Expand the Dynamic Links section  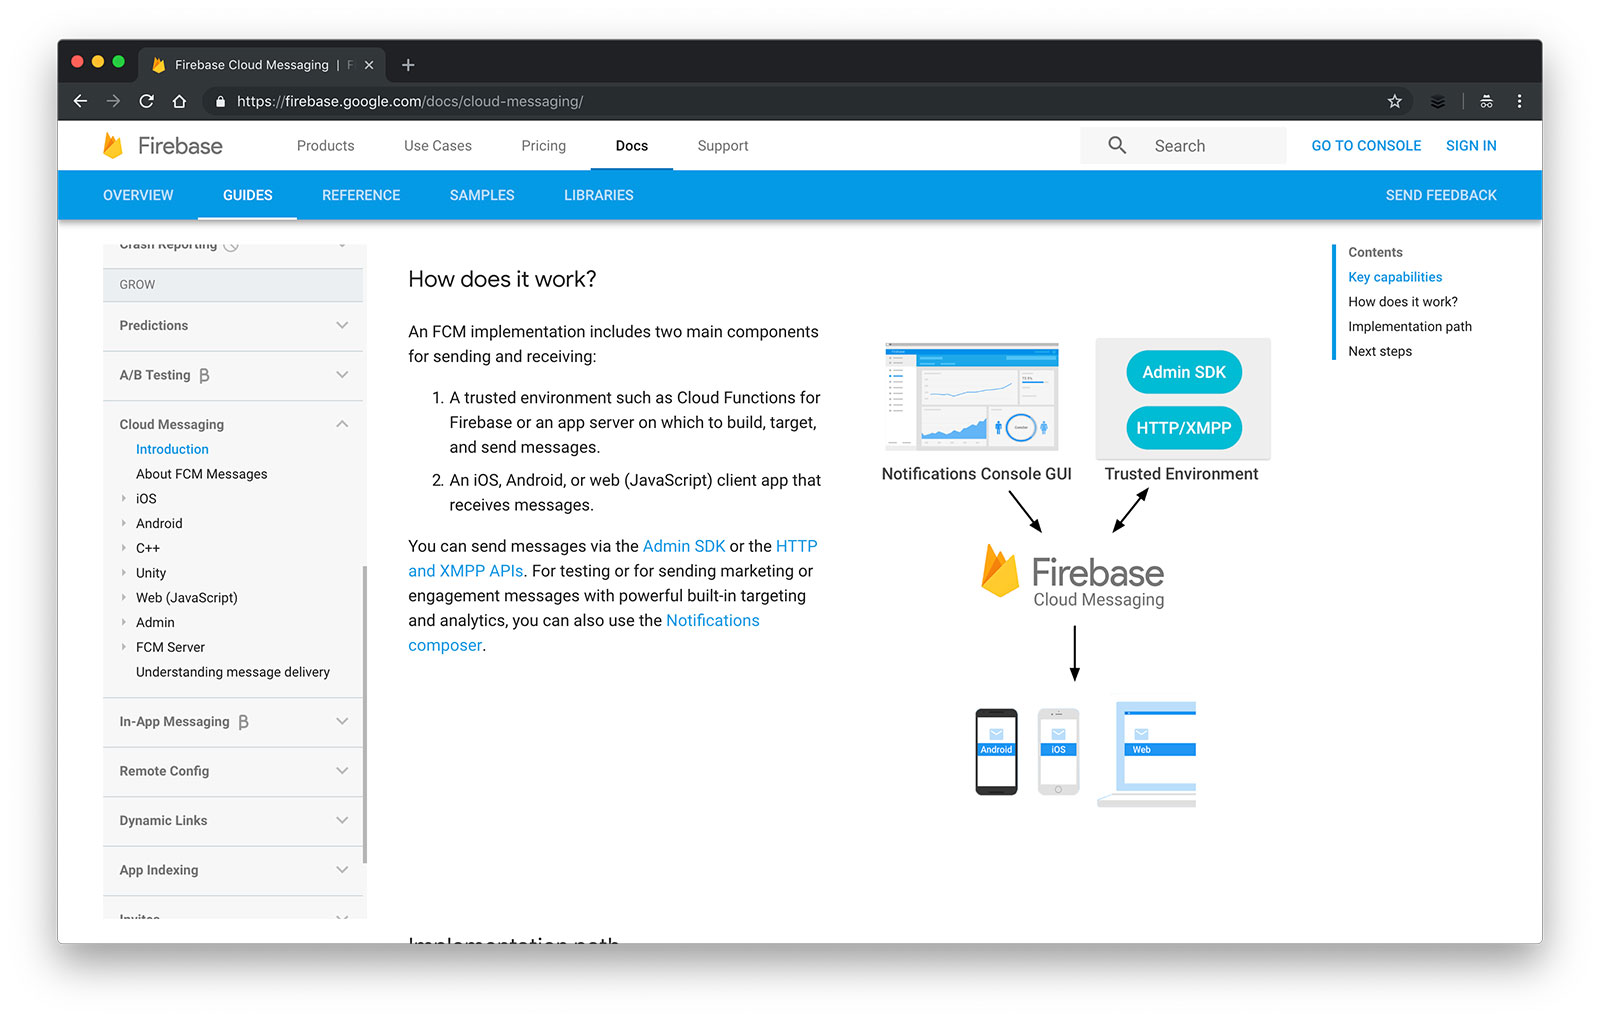pos(342,820)
